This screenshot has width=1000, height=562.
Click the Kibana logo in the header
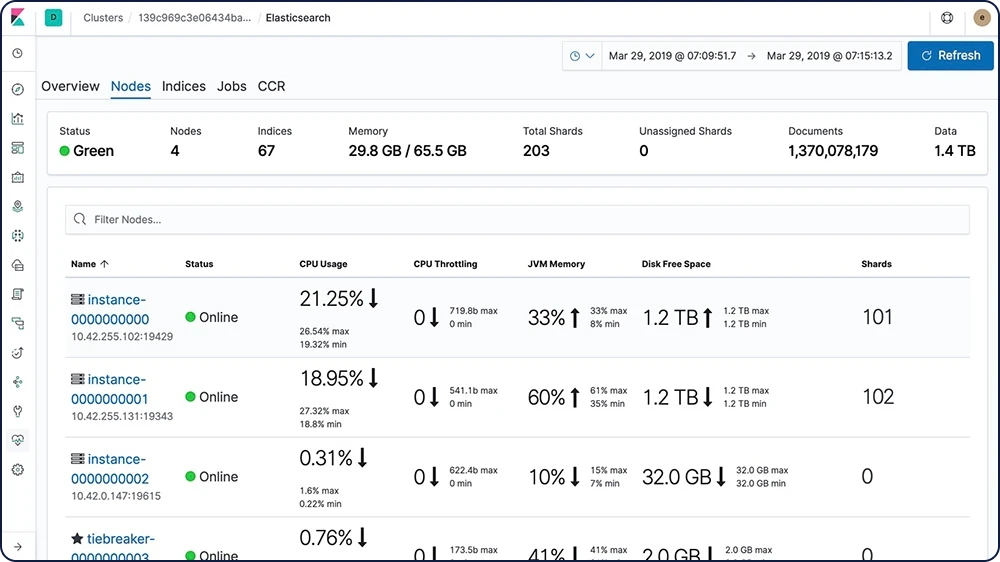pyautogui.click(x=18, y=17)
